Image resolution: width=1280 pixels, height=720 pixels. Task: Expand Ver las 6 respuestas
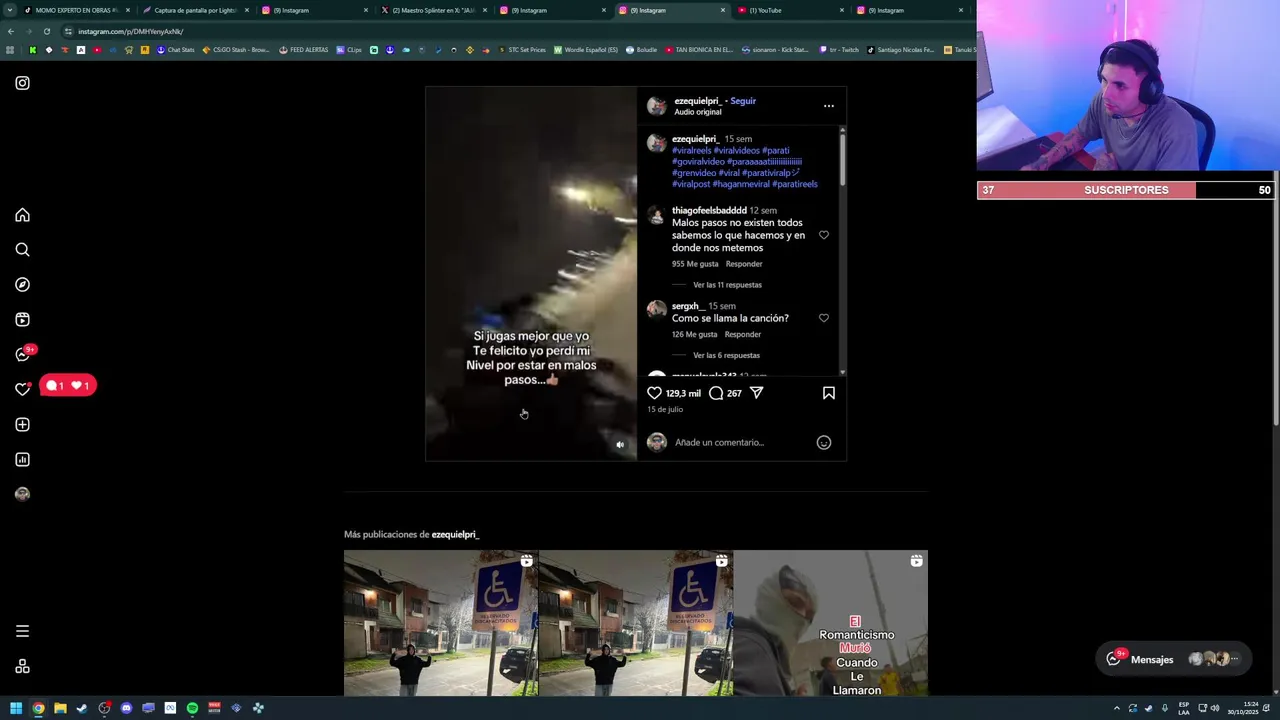click(726, 355)
